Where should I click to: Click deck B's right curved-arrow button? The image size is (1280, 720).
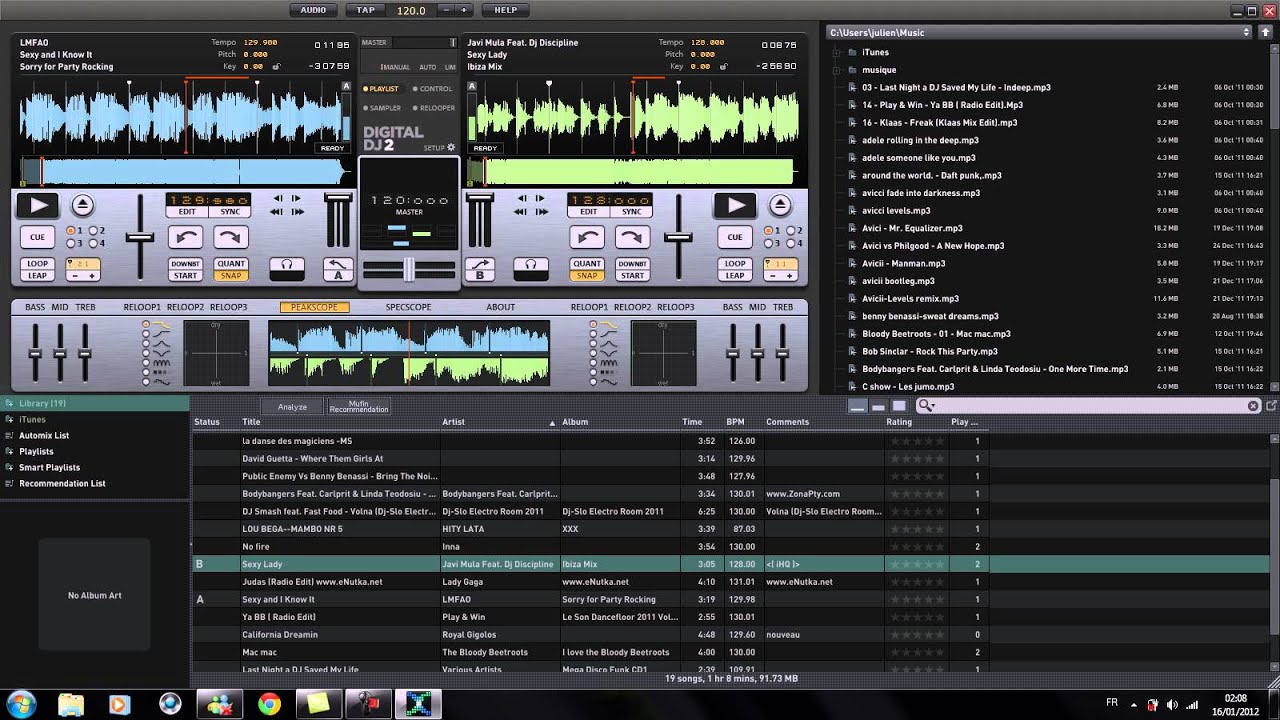point(632,237)
